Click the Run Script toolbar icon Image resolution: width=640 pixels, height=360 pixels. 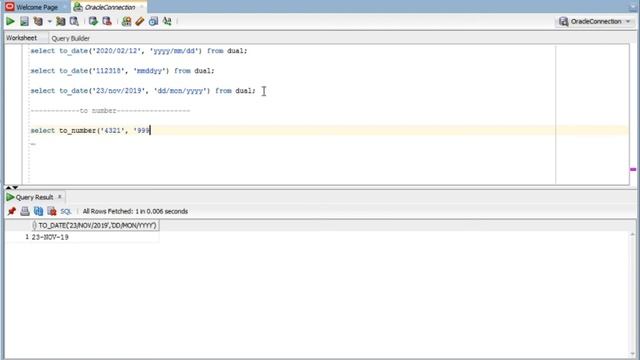point(24,22)
